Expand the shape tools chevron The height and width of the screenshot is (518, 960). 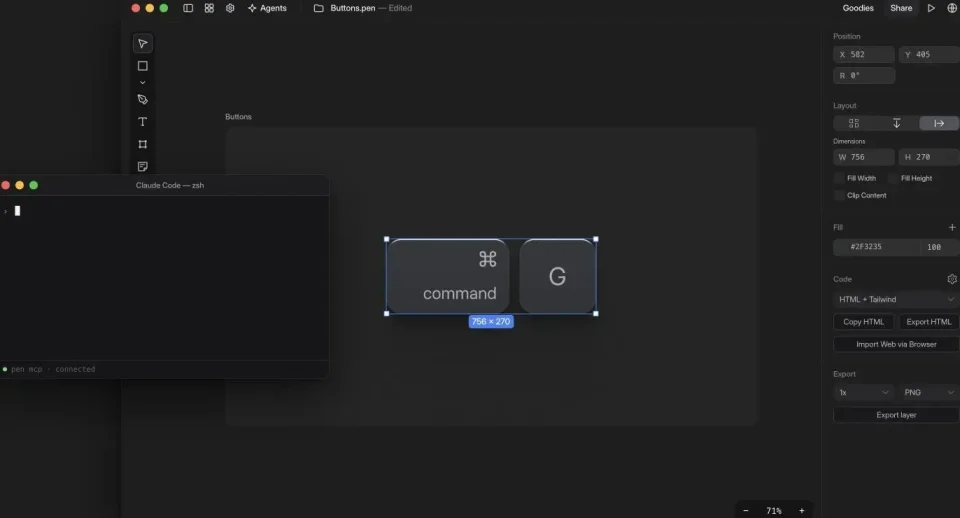(x=143, y=83)
